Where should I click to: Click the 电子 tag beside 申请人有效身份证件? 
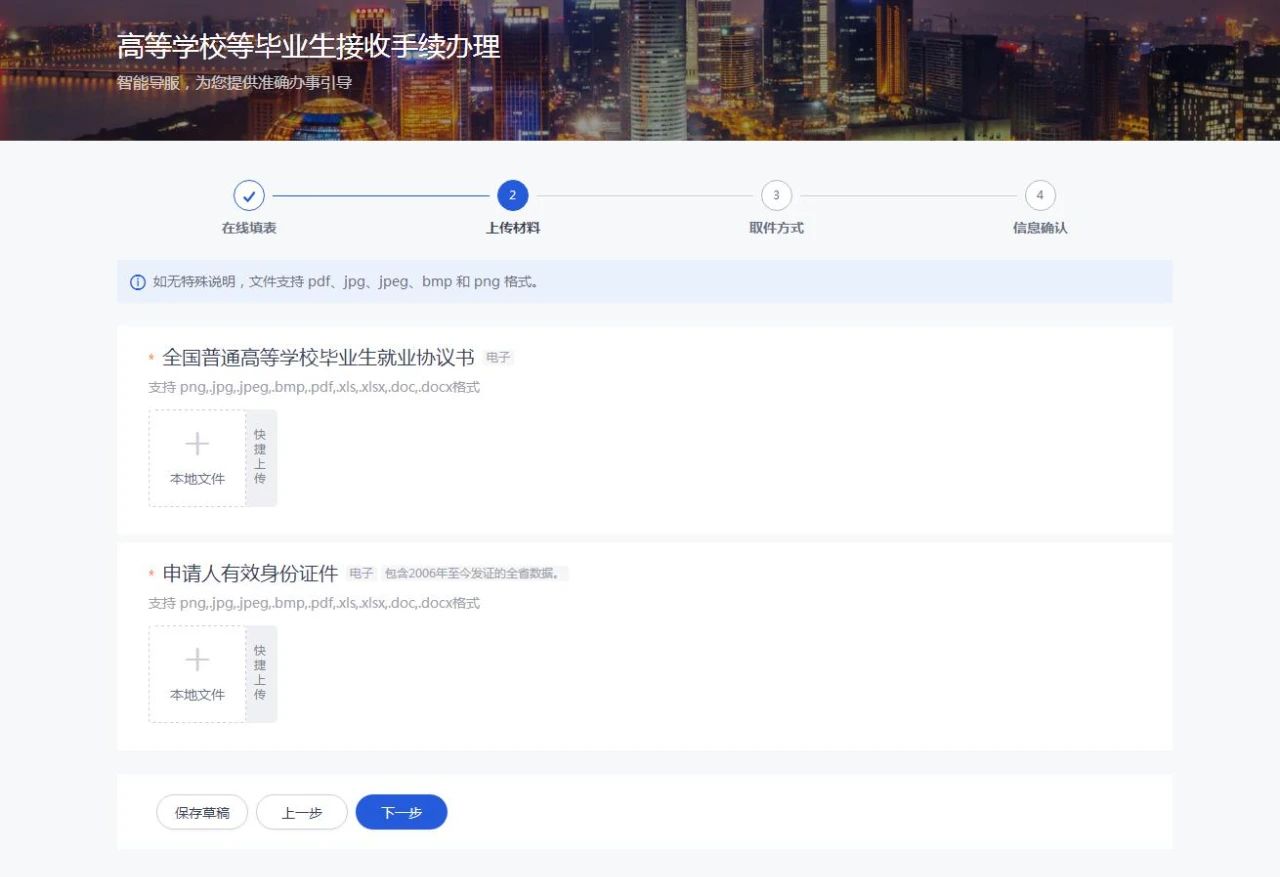point(361,574)
